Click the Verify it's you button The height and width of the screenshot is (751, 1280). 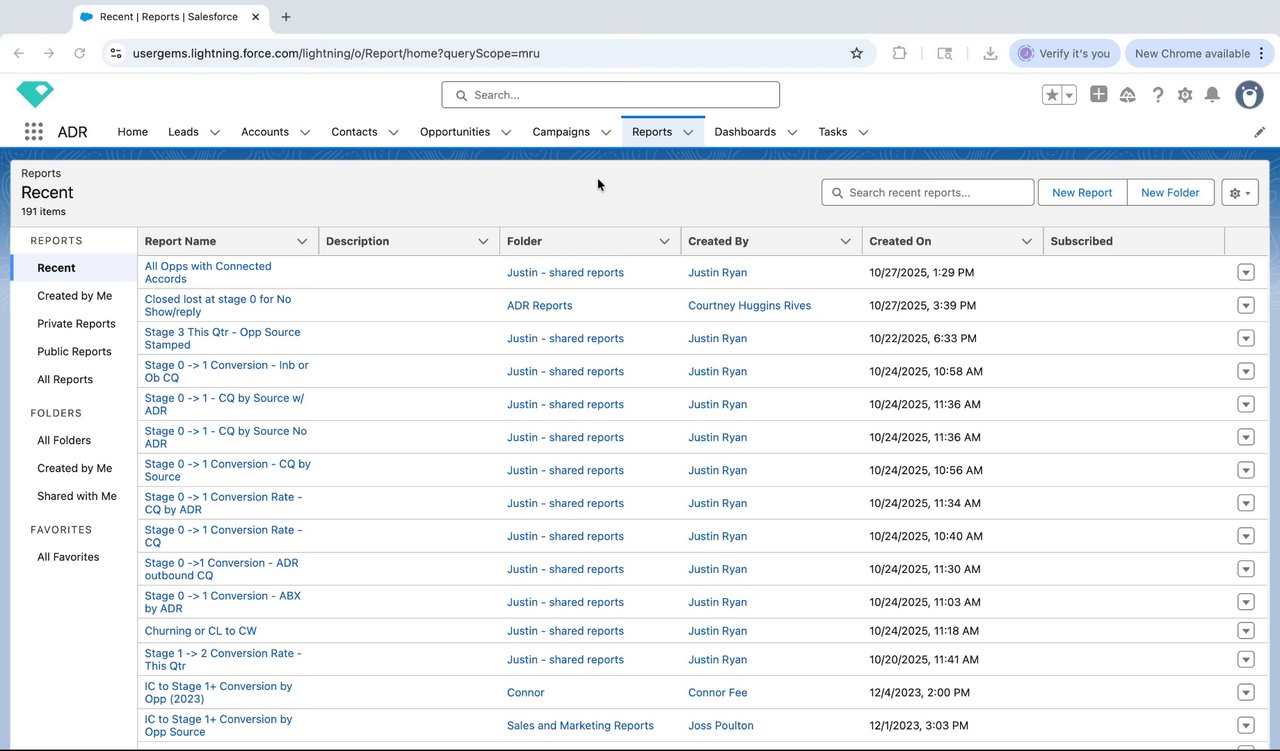pyautogui.click(x=1064, y=53)
